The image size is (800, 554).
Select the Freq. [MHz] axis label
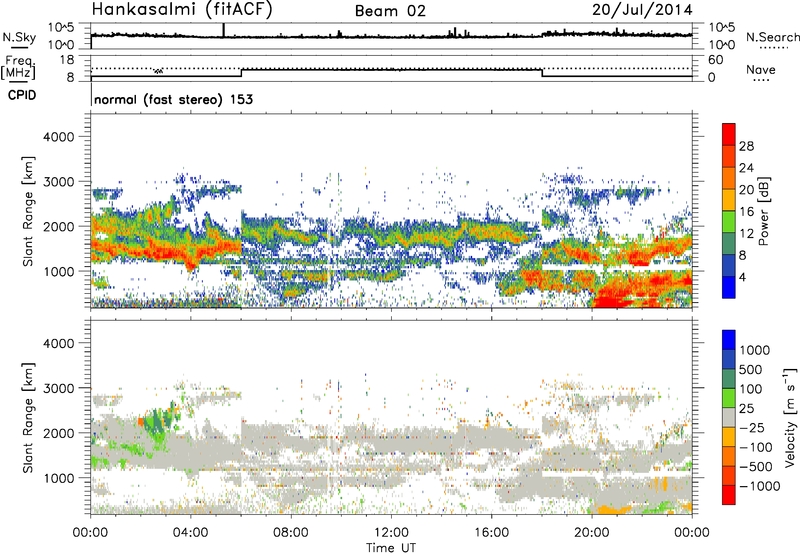pyautogui.click(x=18, y=68)
